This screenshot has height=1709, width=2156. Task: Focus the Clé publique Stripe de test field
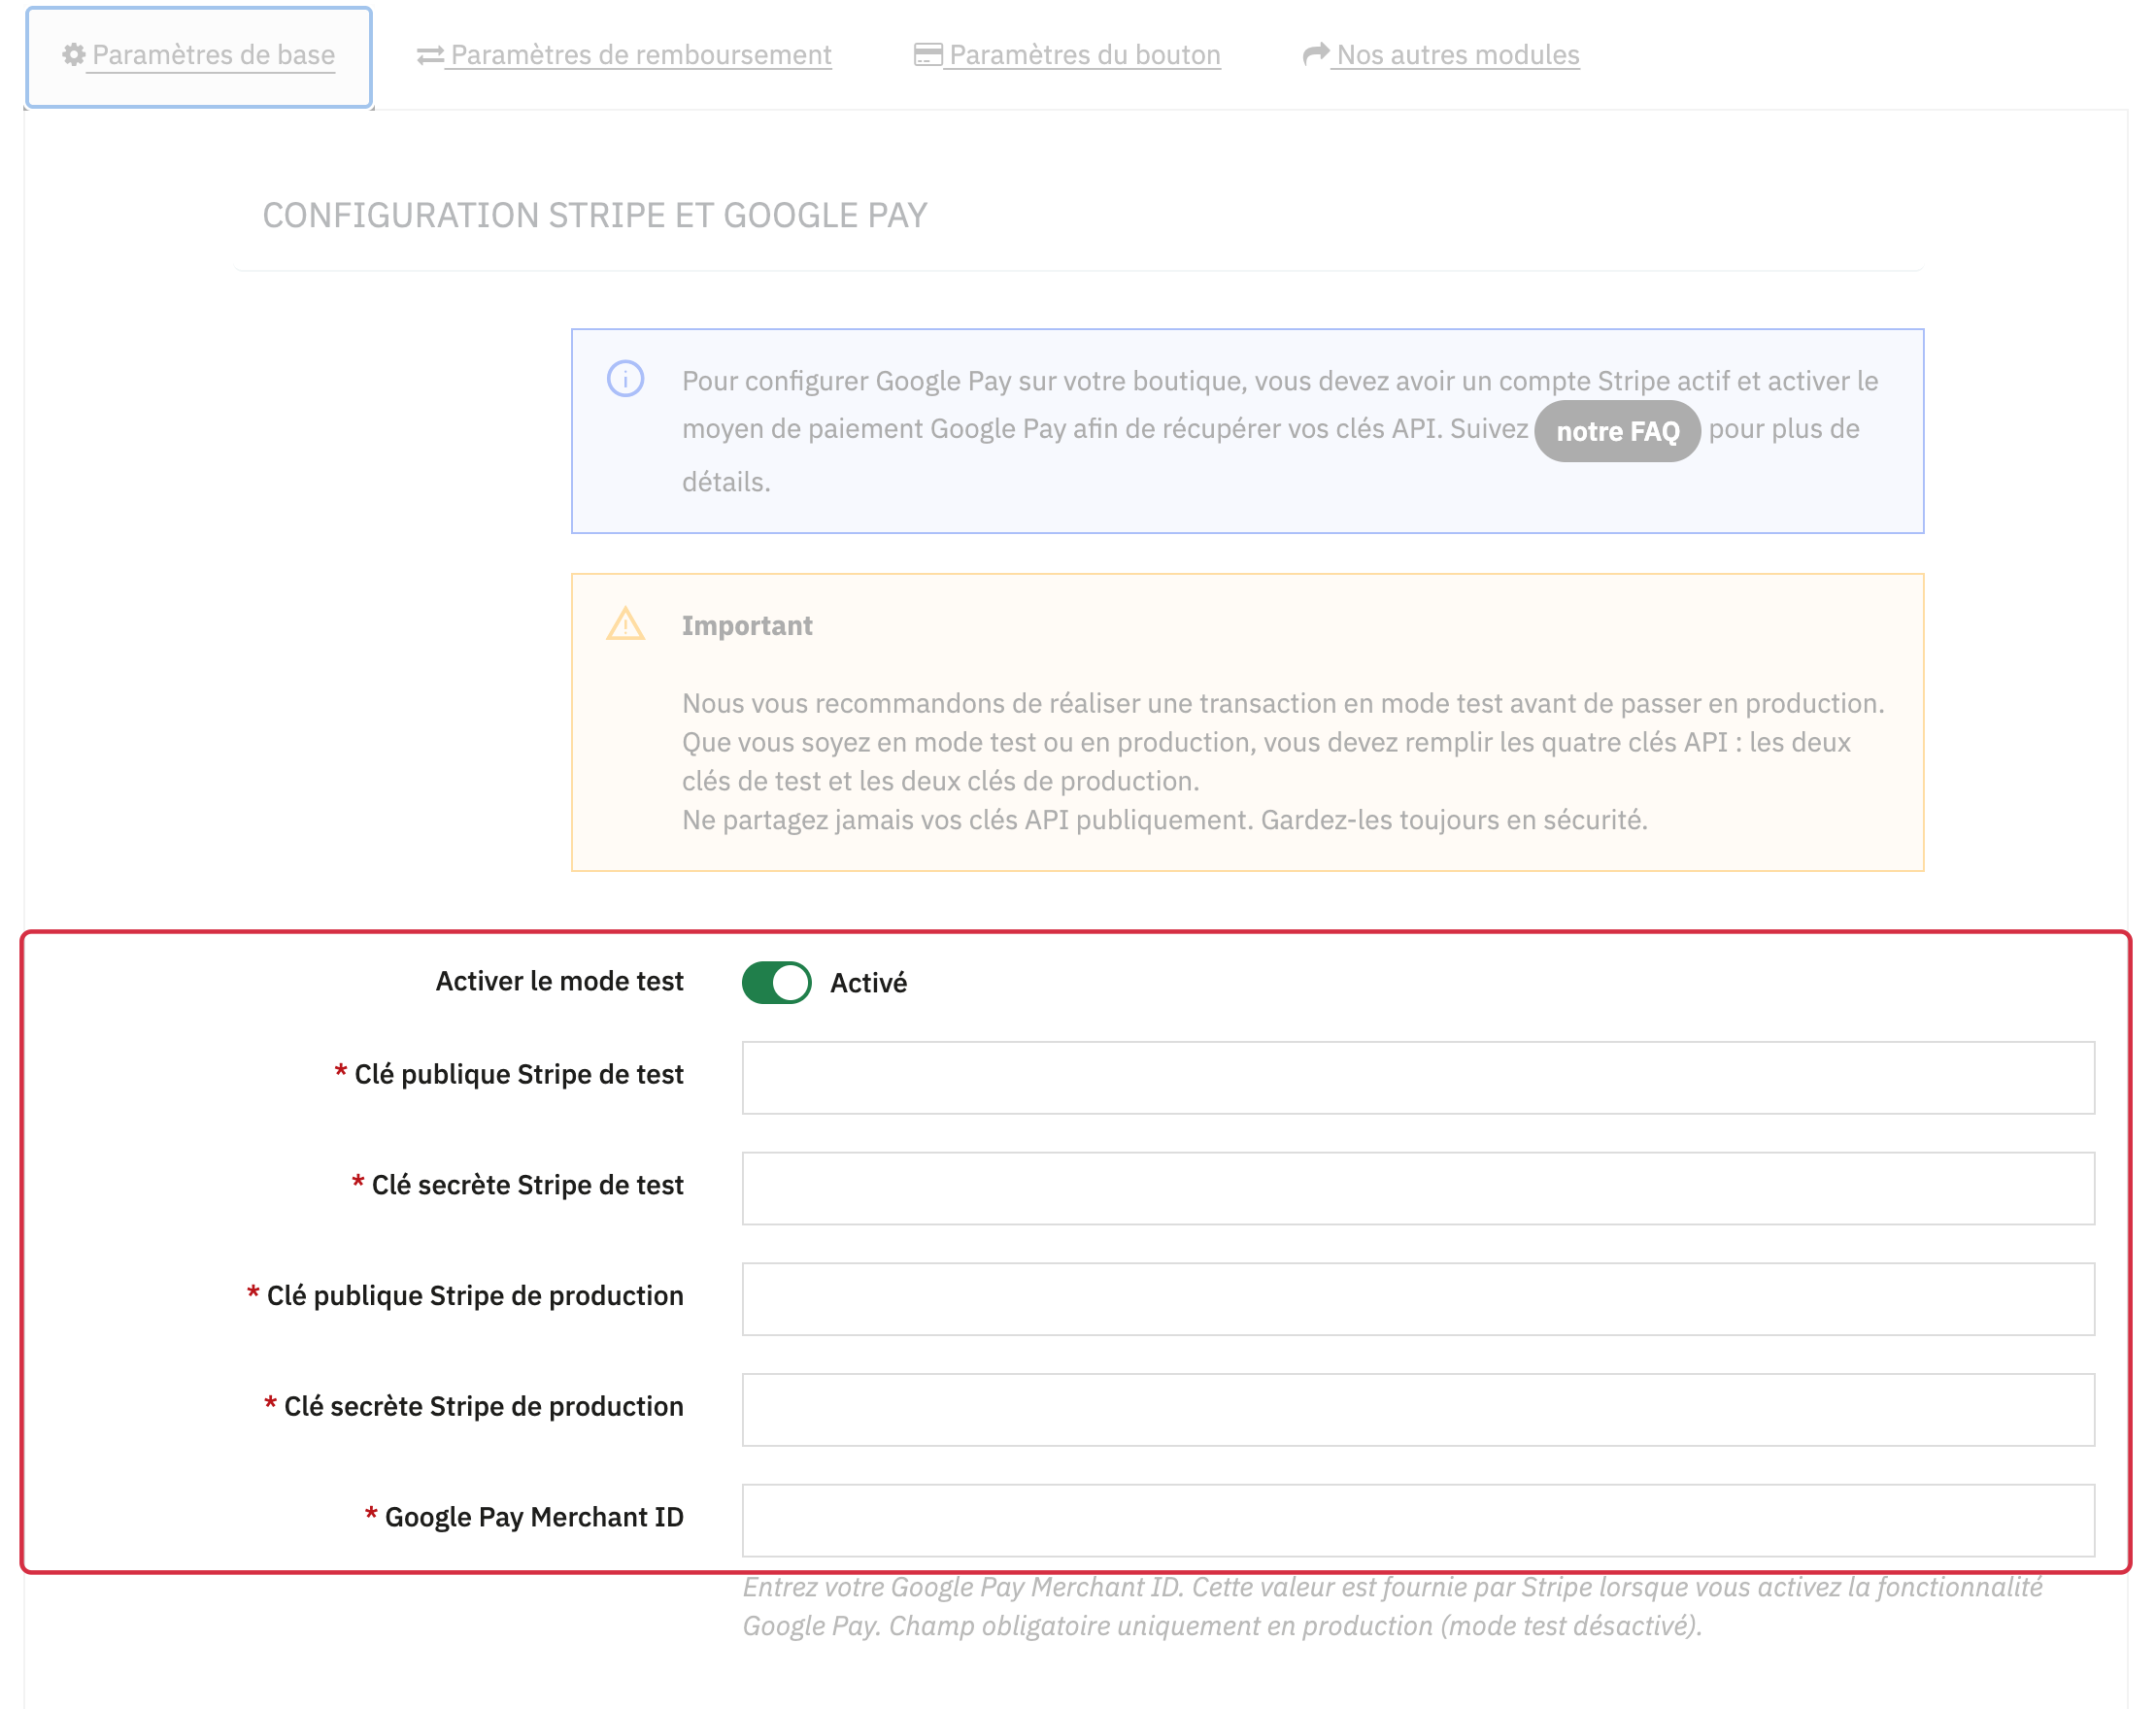coord(1418,1078)
